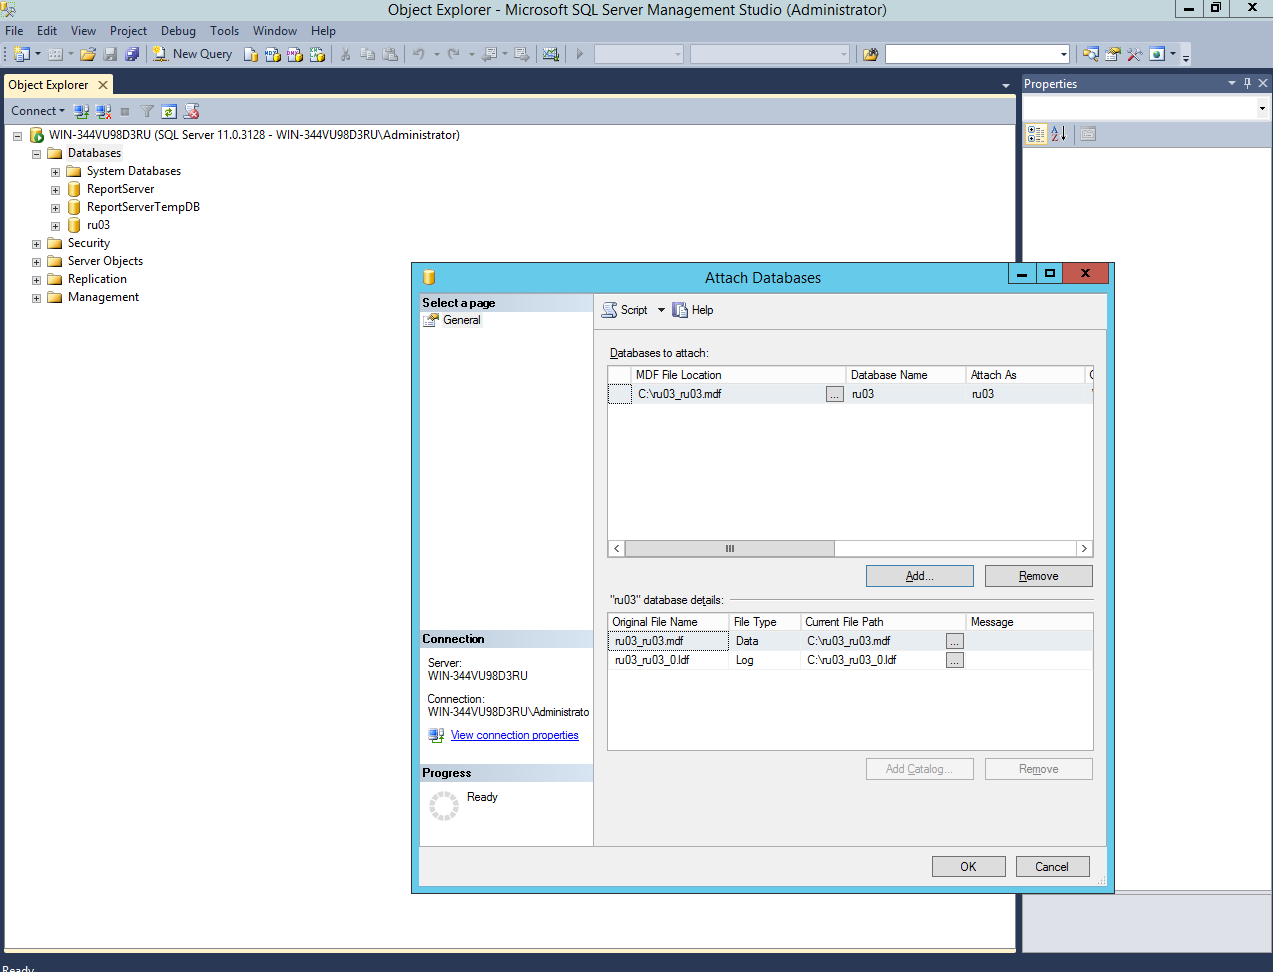Click the Attach As cell ru03
The width and height of the screenshot is (1273, 972).
coord(1027,394)
